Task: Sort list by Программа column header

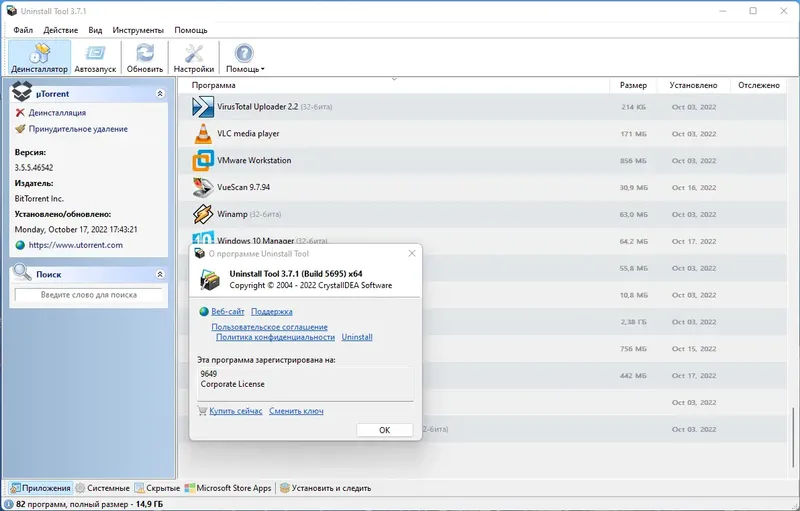Action: click(213, 85)
